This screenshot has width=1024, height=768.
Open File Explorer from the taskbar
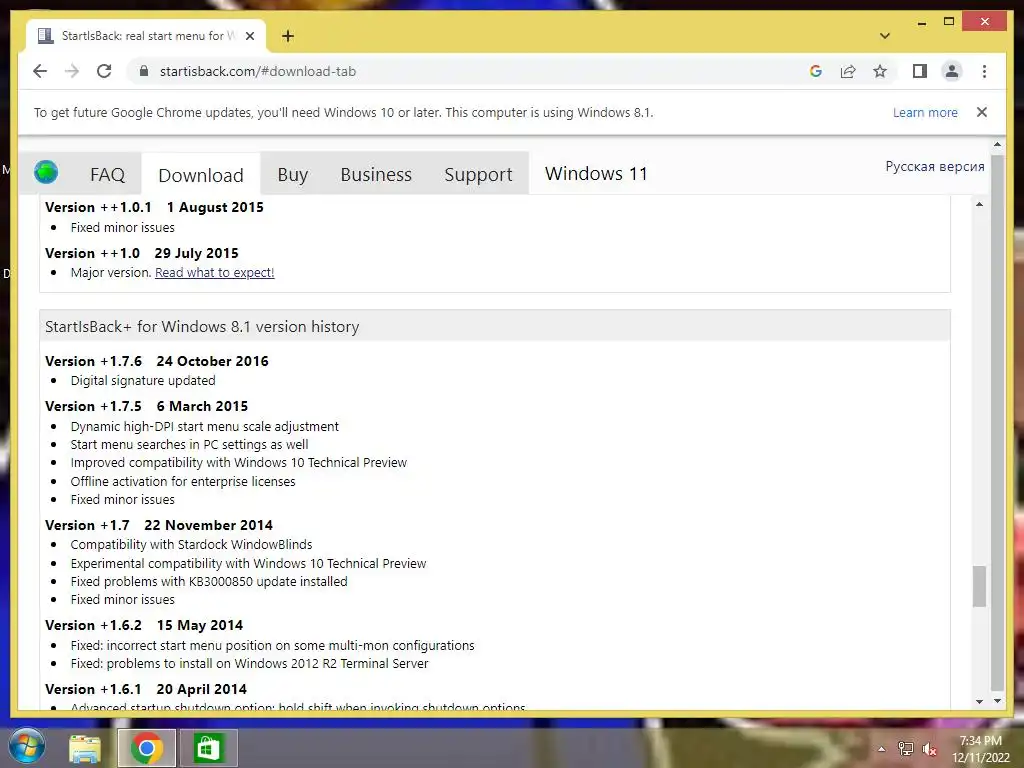(x=85, y=748)
